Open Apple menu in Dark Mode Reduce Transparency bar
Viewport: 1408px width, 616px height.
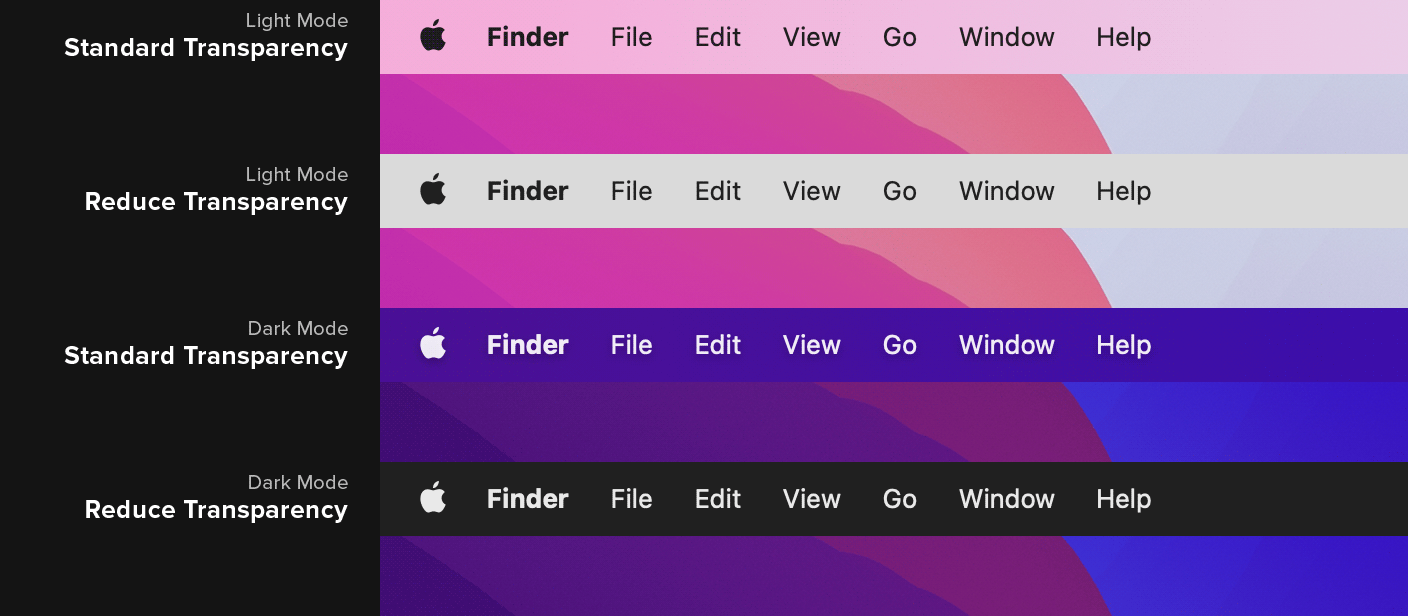click(433, 498)
